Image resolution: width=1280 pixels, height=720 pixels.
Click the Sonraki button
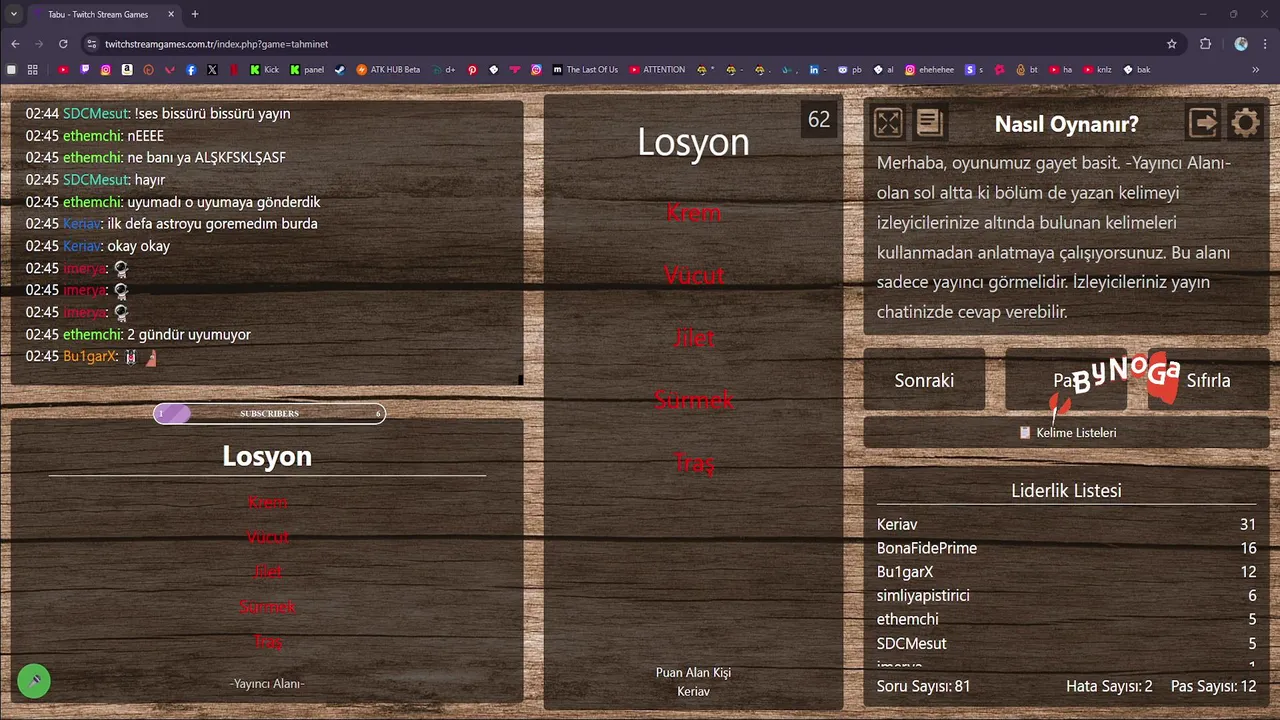[924, 380]
